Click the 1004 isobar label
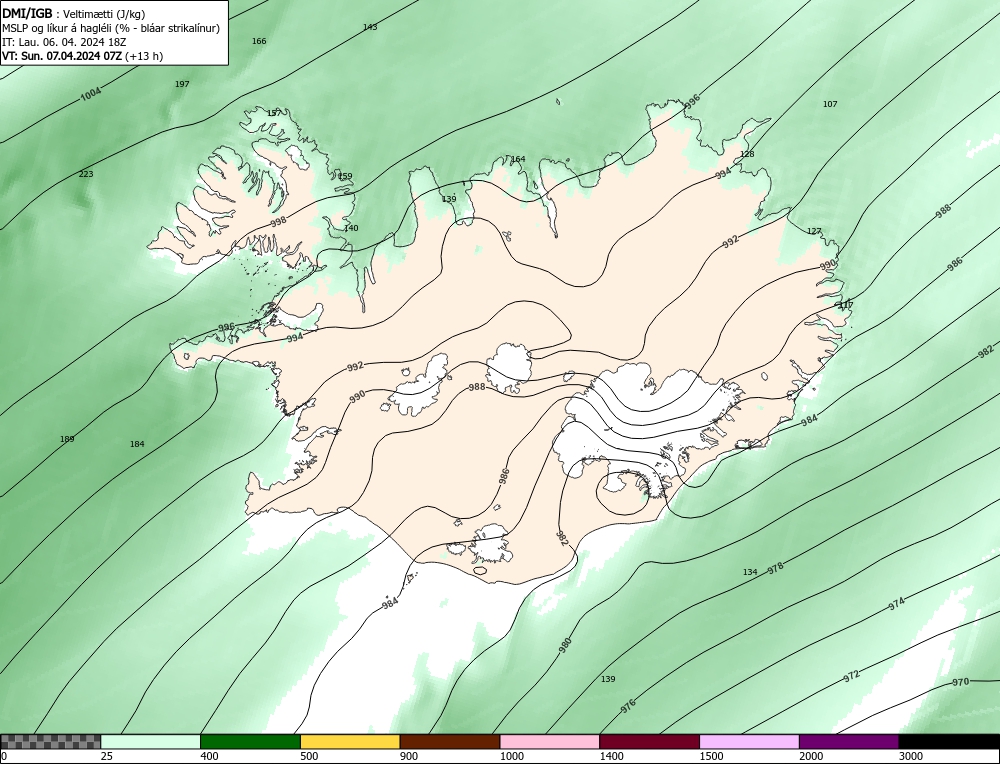 tap(91, 95)
